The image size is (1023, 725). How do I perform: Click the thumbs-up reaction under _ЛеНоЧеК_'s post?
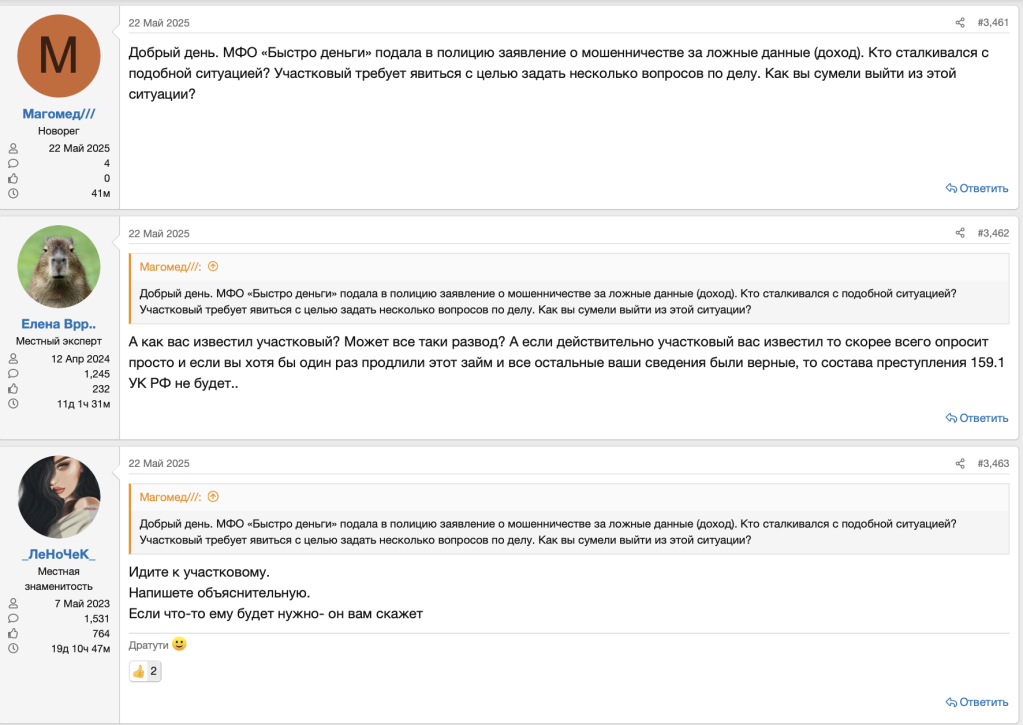coord(145,672)
